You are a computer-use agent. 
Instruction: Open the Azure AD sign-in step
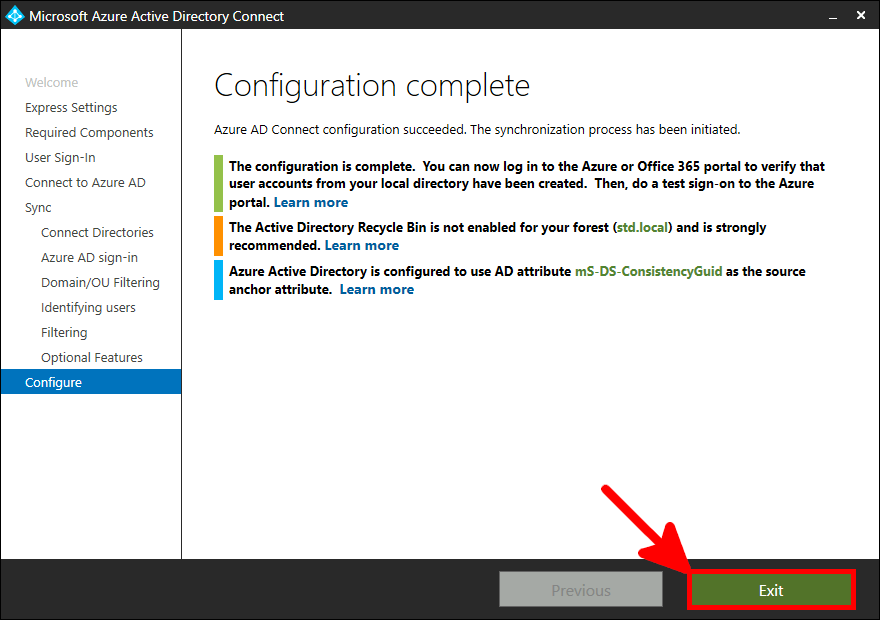pyautogui.click(x=92, y=257)
